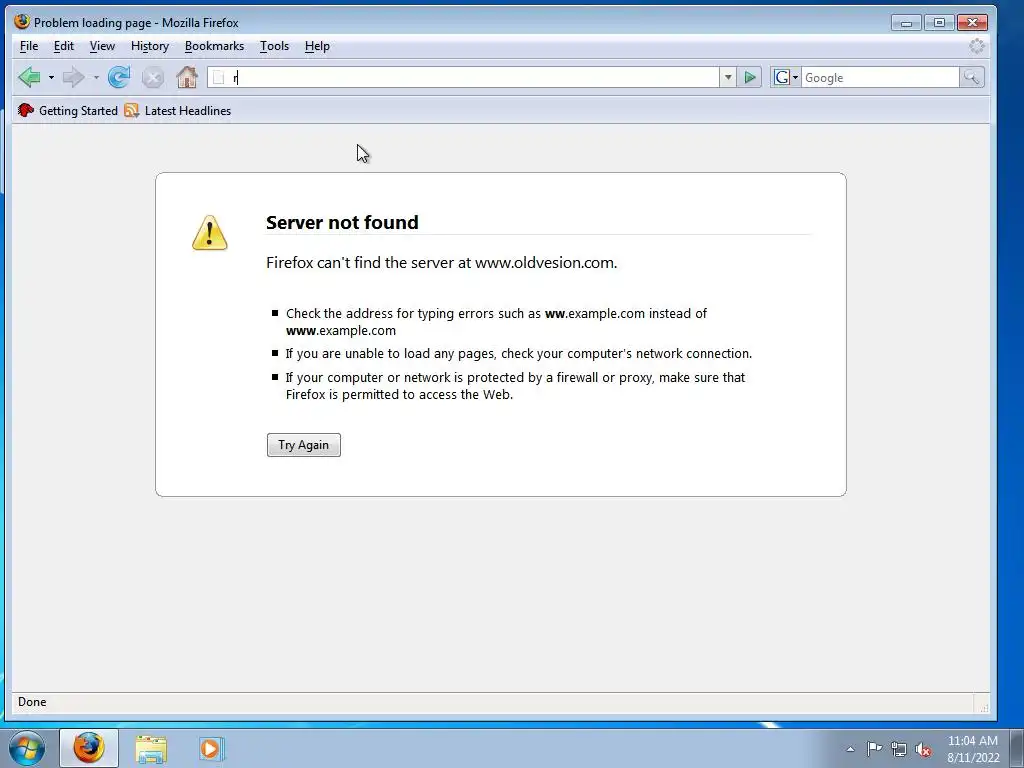Viewport: 1024px width, 768px height.
Task: Click the green Go arrow button
Action: pos(750,77)
